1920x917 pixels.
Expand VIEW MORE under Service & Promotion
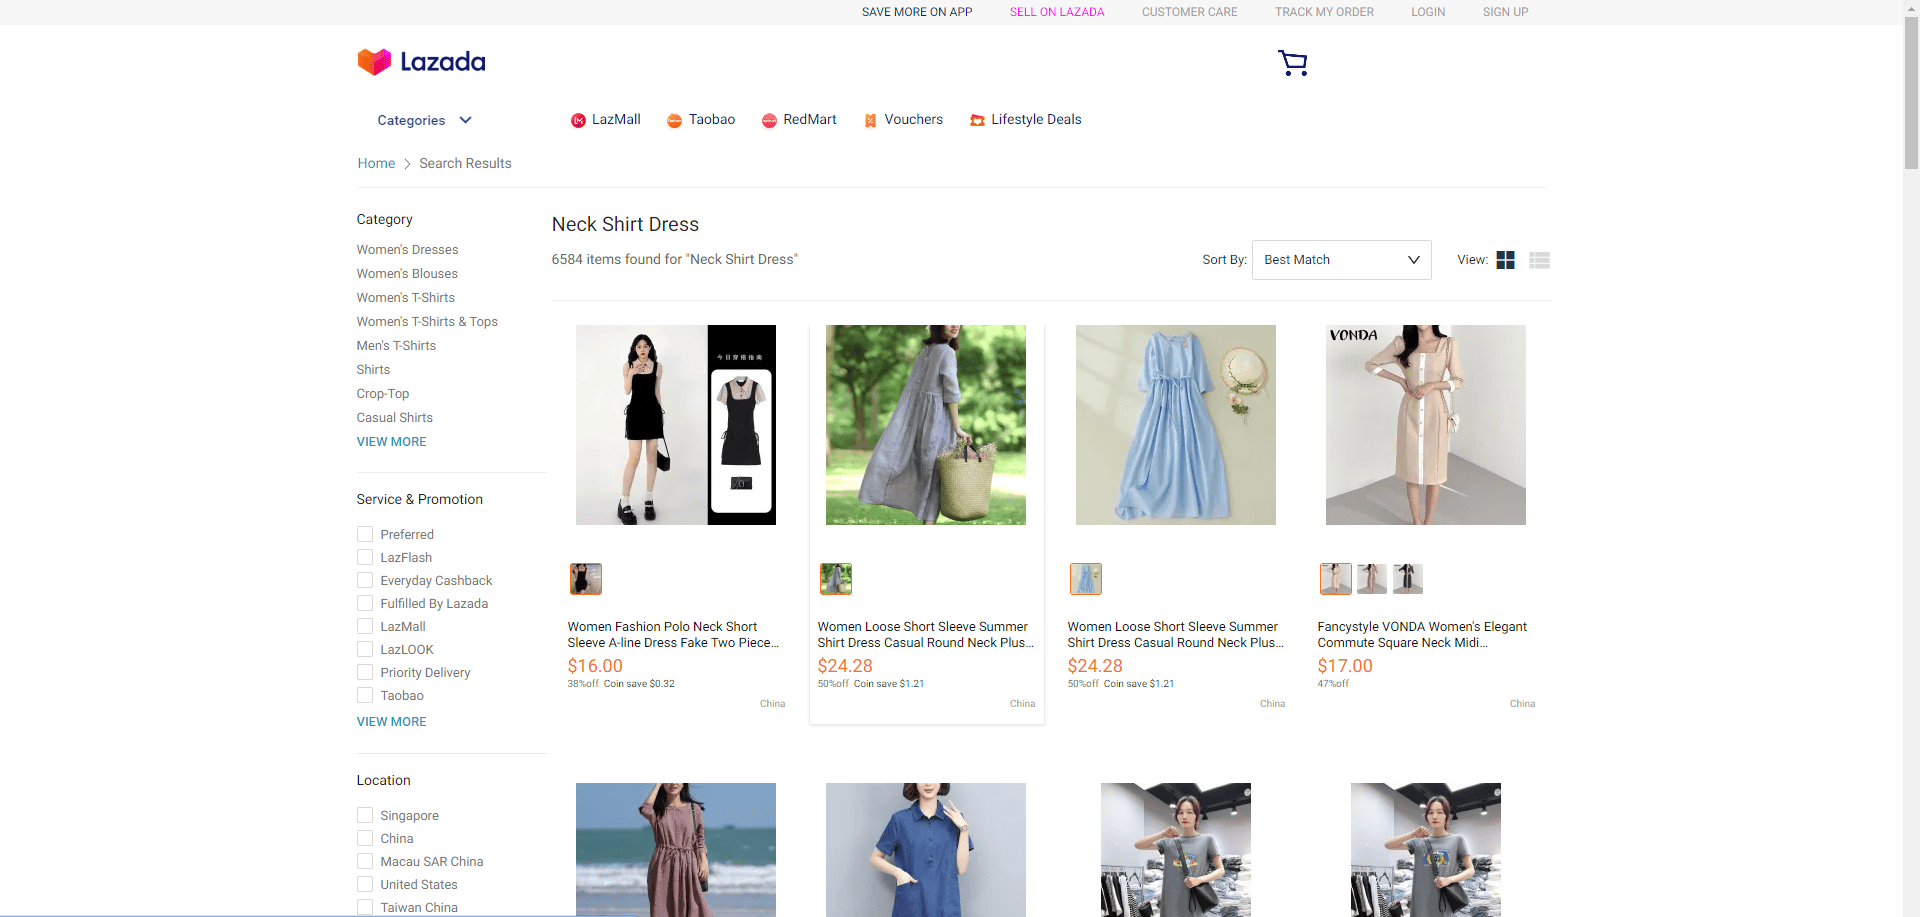click(x=391, y=721)
